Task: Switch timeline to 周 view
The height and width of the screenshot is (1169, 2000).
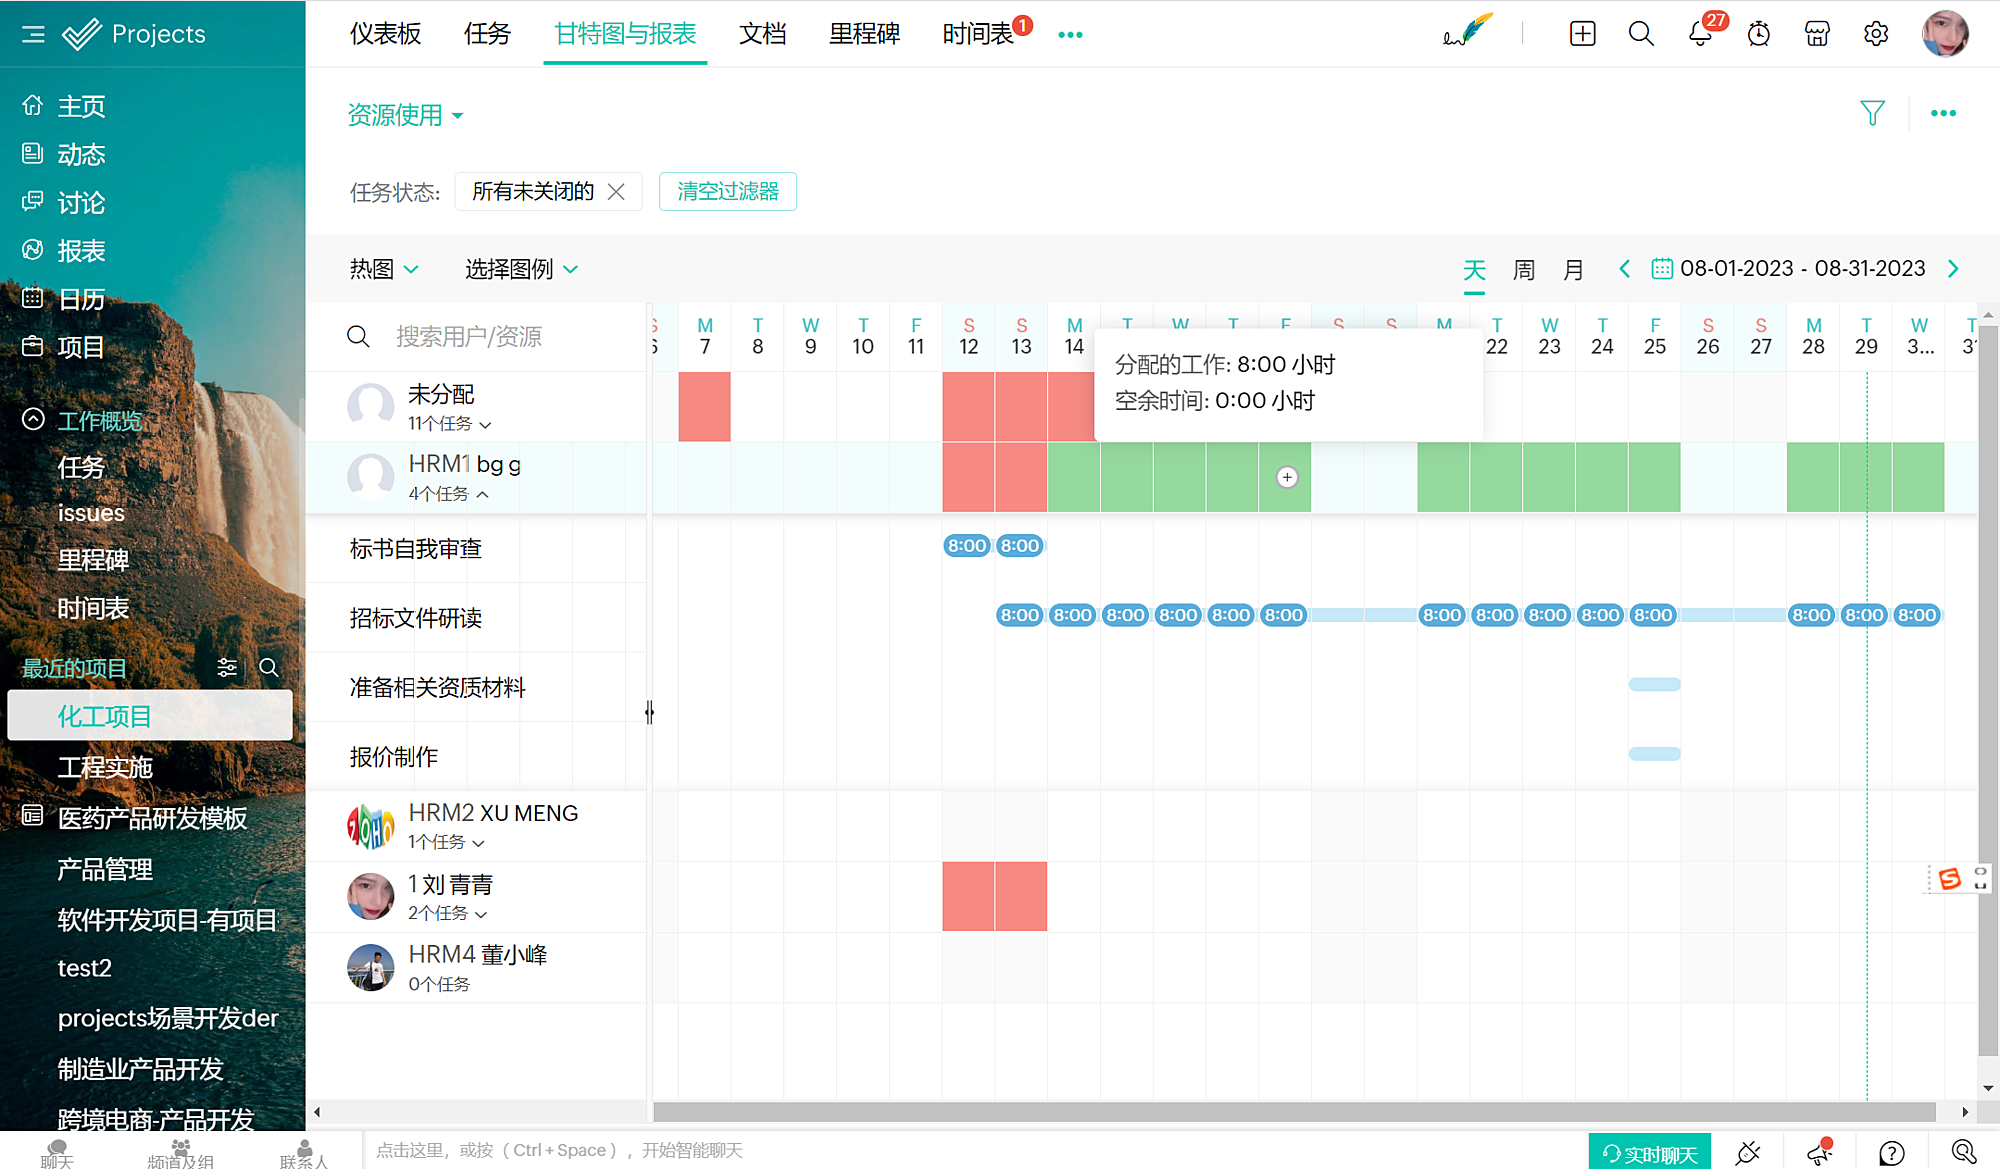Action: (x=1523, y=270)
